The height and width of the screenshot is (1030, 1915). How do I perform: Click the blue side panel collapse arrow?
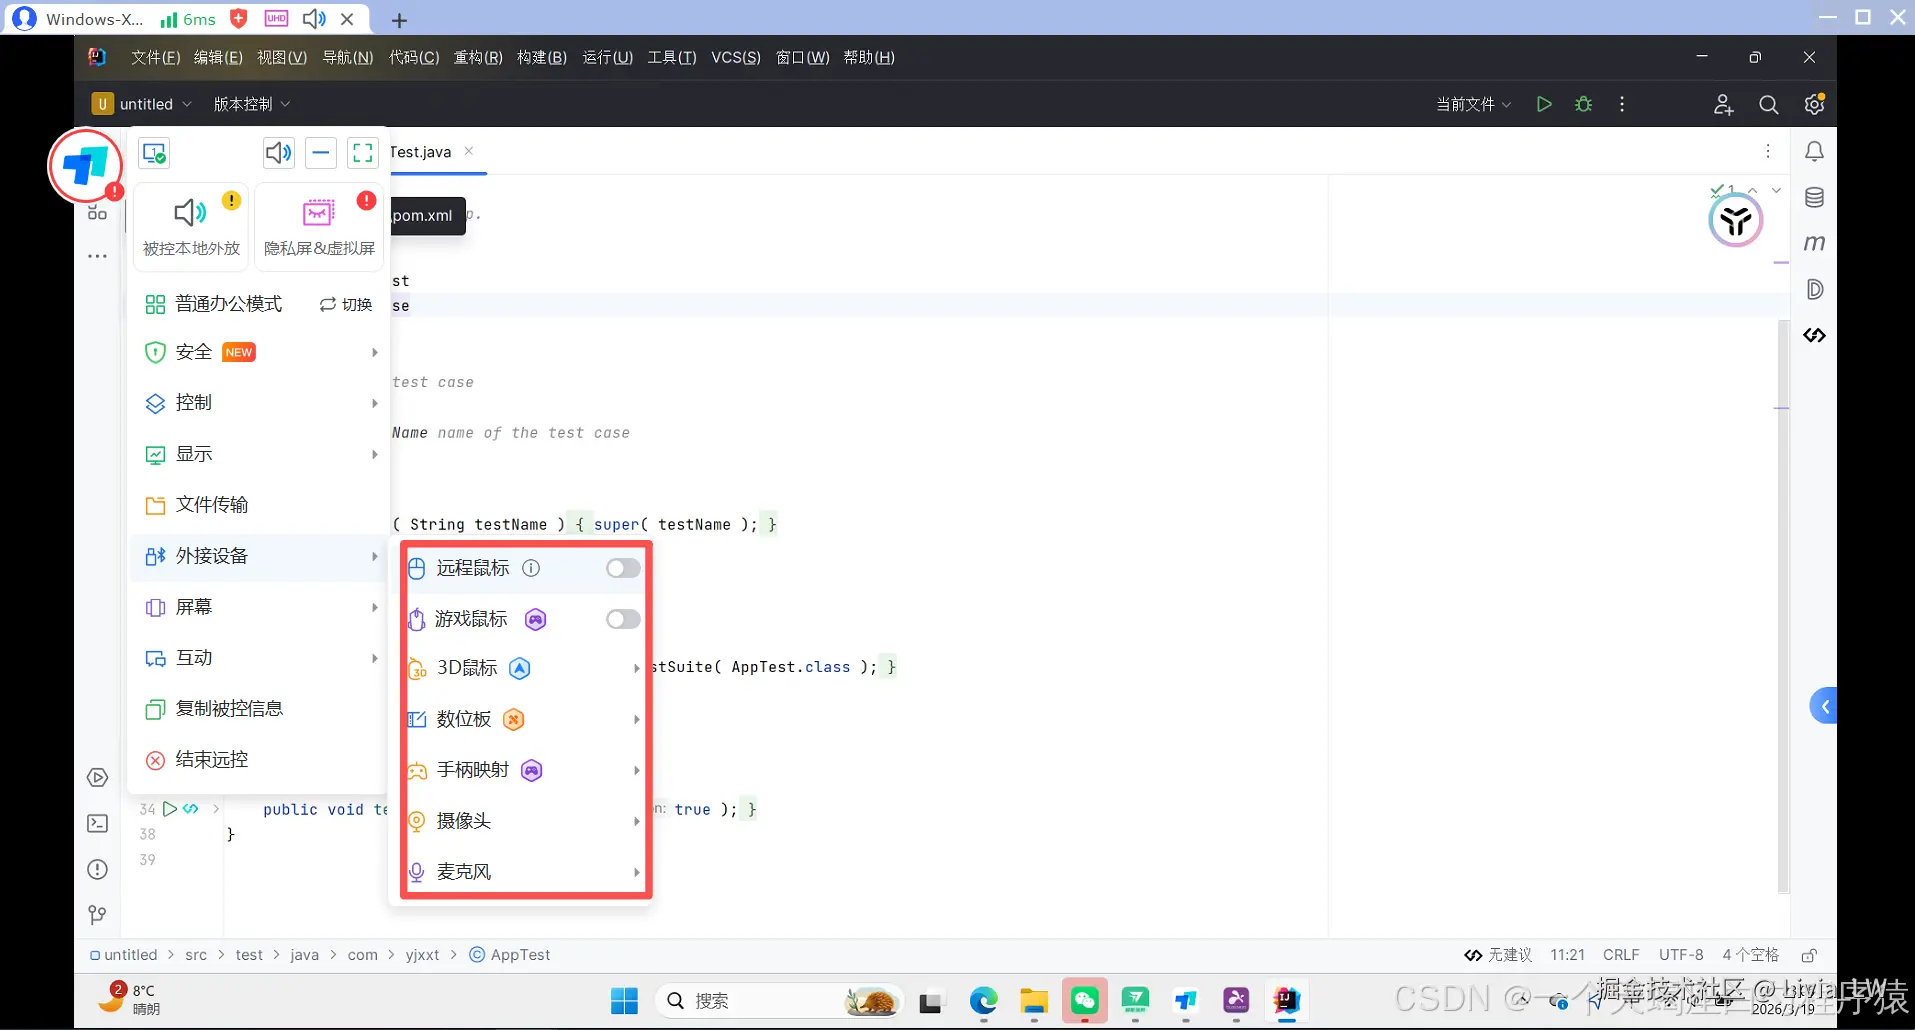[1824, 707]
